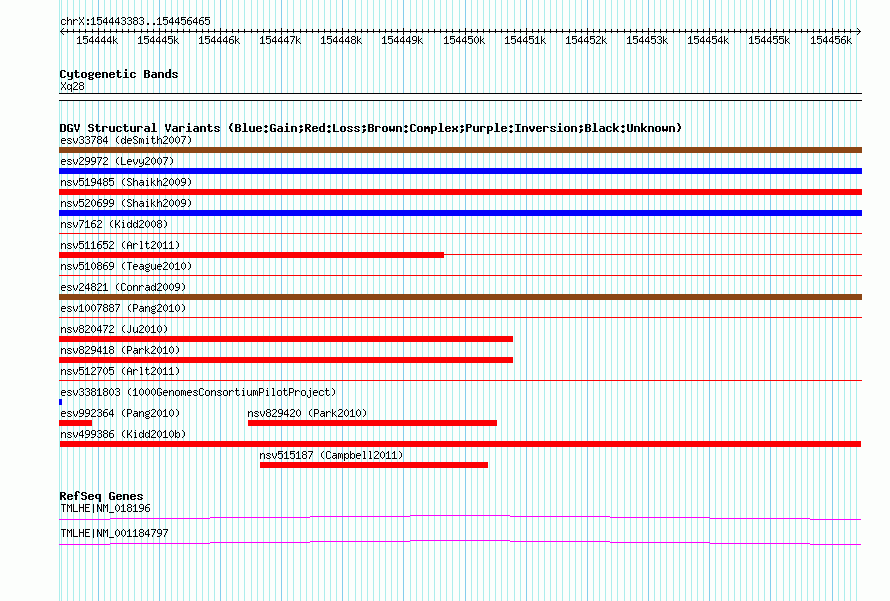Screen dimensions: 890x601
Task: Click the 154452k ruler tick label
Action: tap(586, 40)
